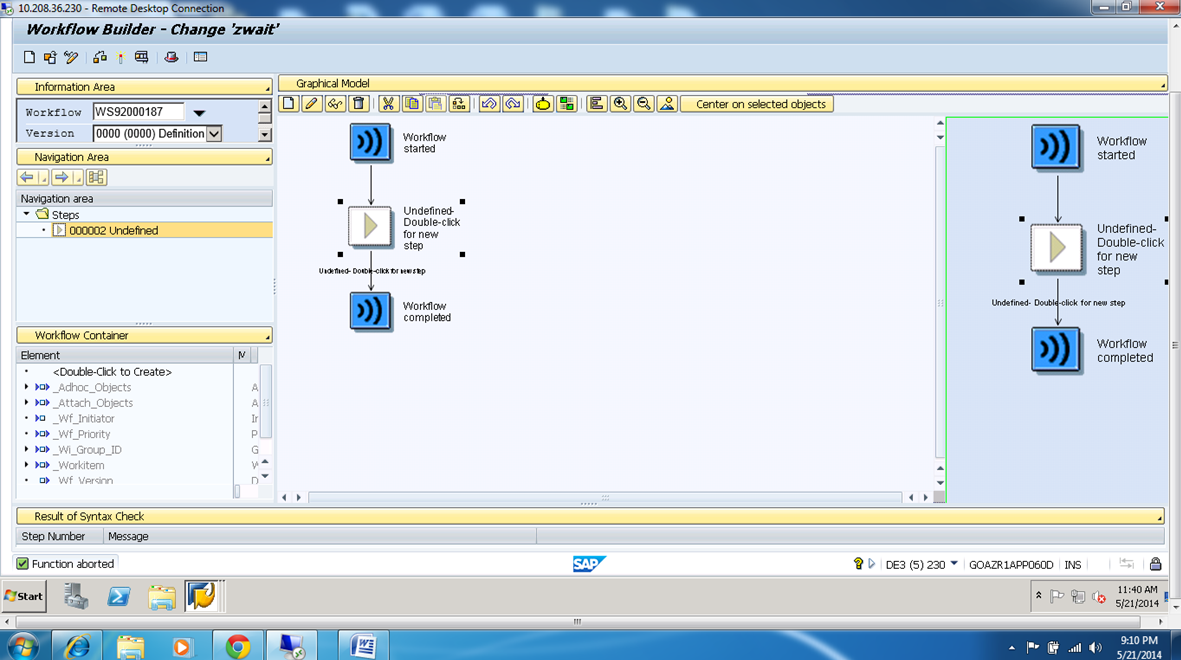The width and height of the screenshot is (1181, 660).
Task: Open the forward arrow history dropdown
Action: tap(78, 178)
